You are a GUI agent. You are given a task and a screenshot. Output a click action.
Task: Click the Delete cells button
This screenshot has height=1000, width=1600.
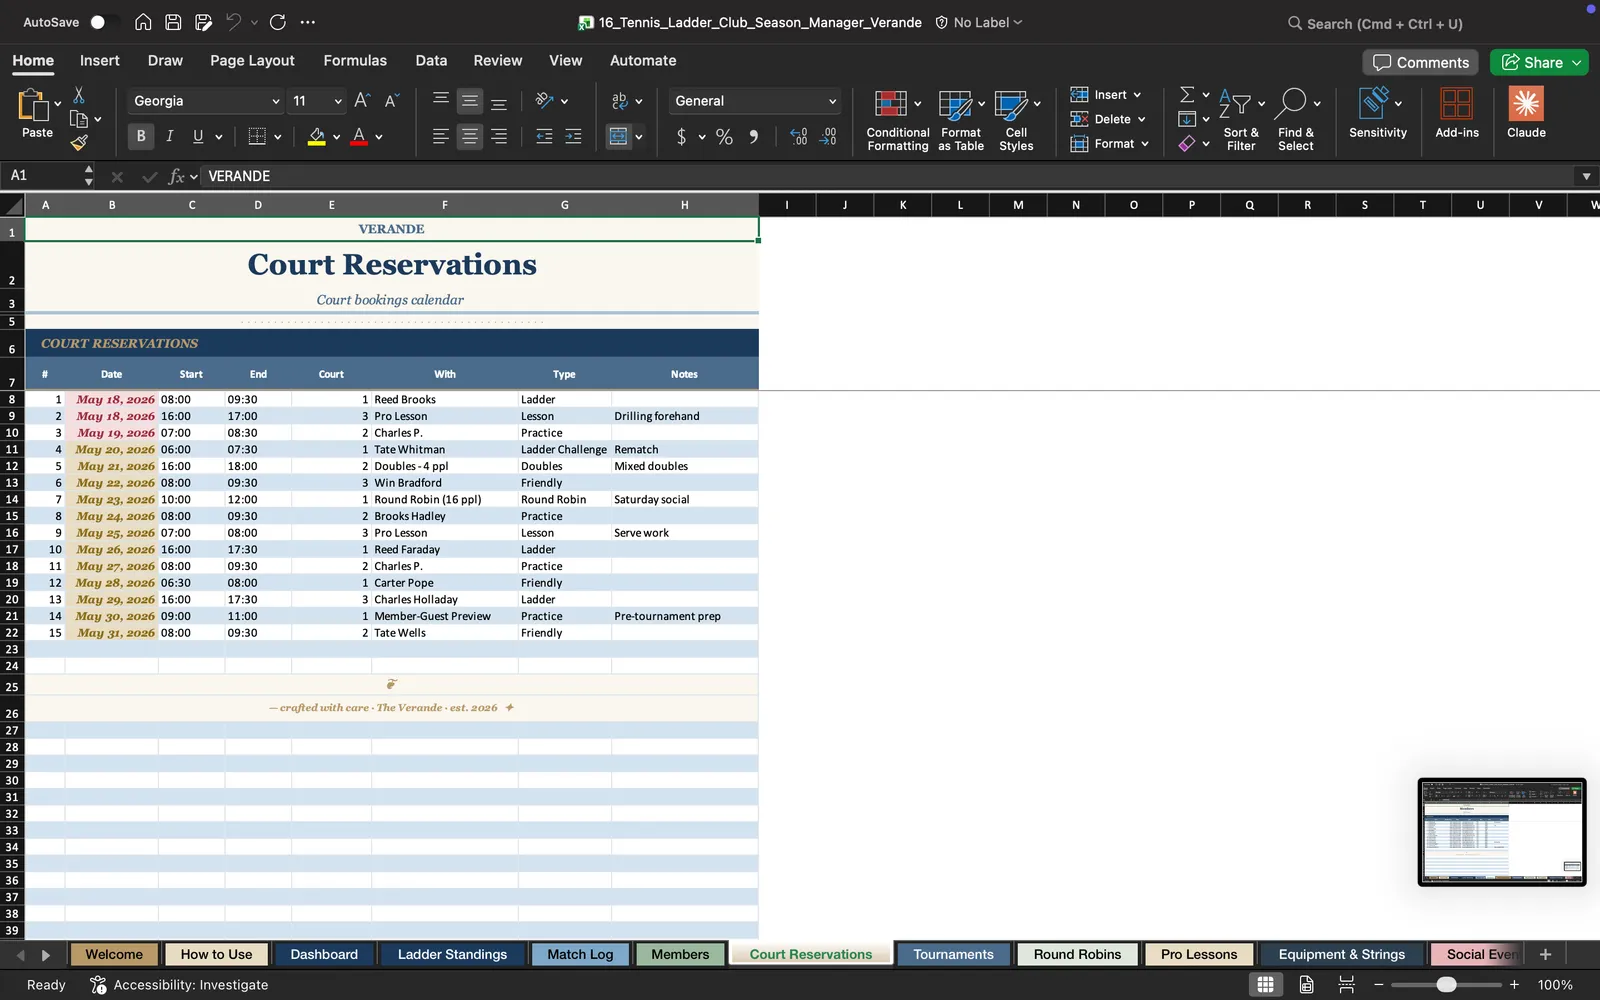pos(1107,119)
